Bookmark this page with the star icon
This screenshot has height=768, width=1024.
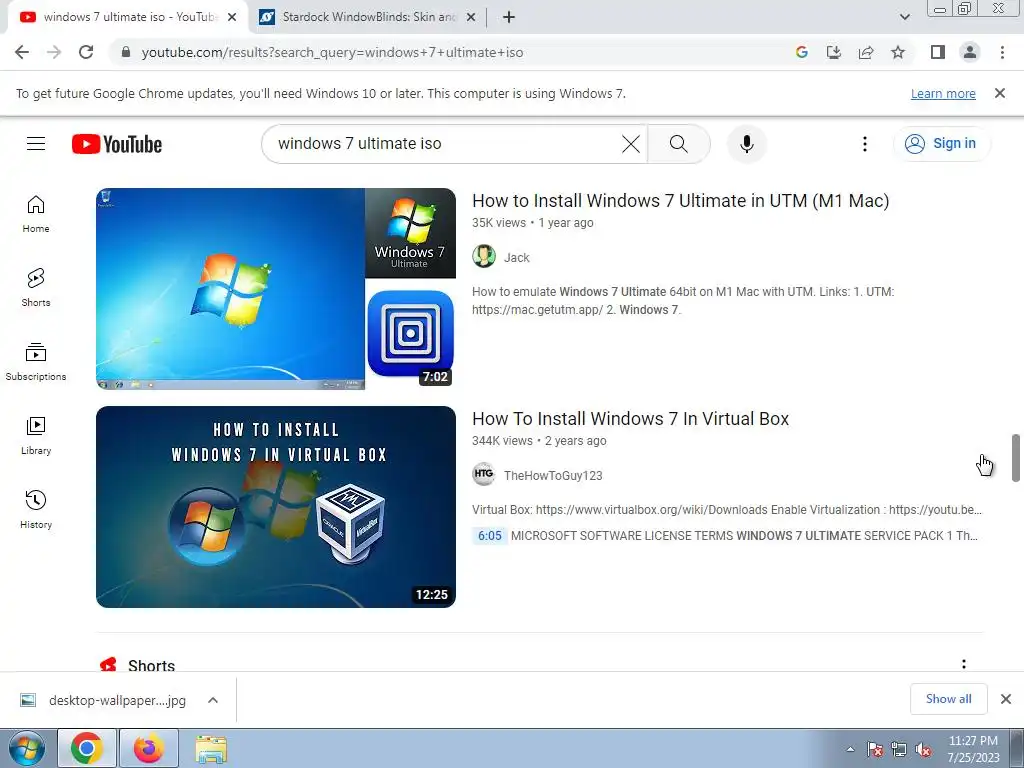[898, 52]
